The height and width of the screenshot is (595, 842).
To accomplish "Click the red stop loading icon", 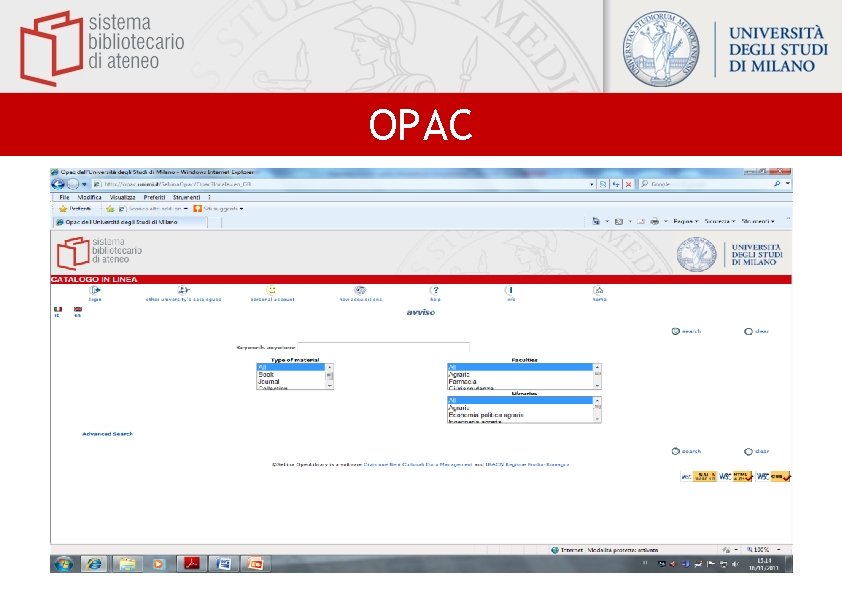I will (628, 184).
